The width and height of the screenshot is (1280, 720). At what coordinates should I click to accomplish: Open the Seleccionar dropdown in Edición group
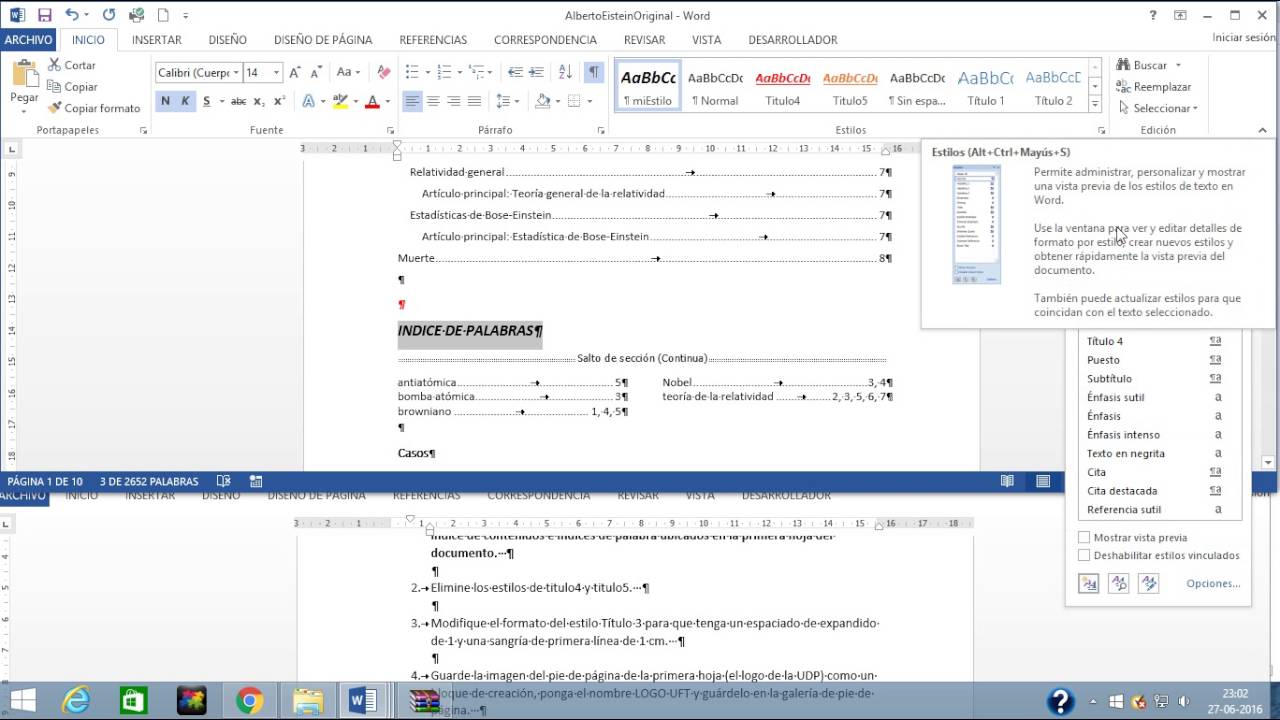click(x=1158, y=108)
